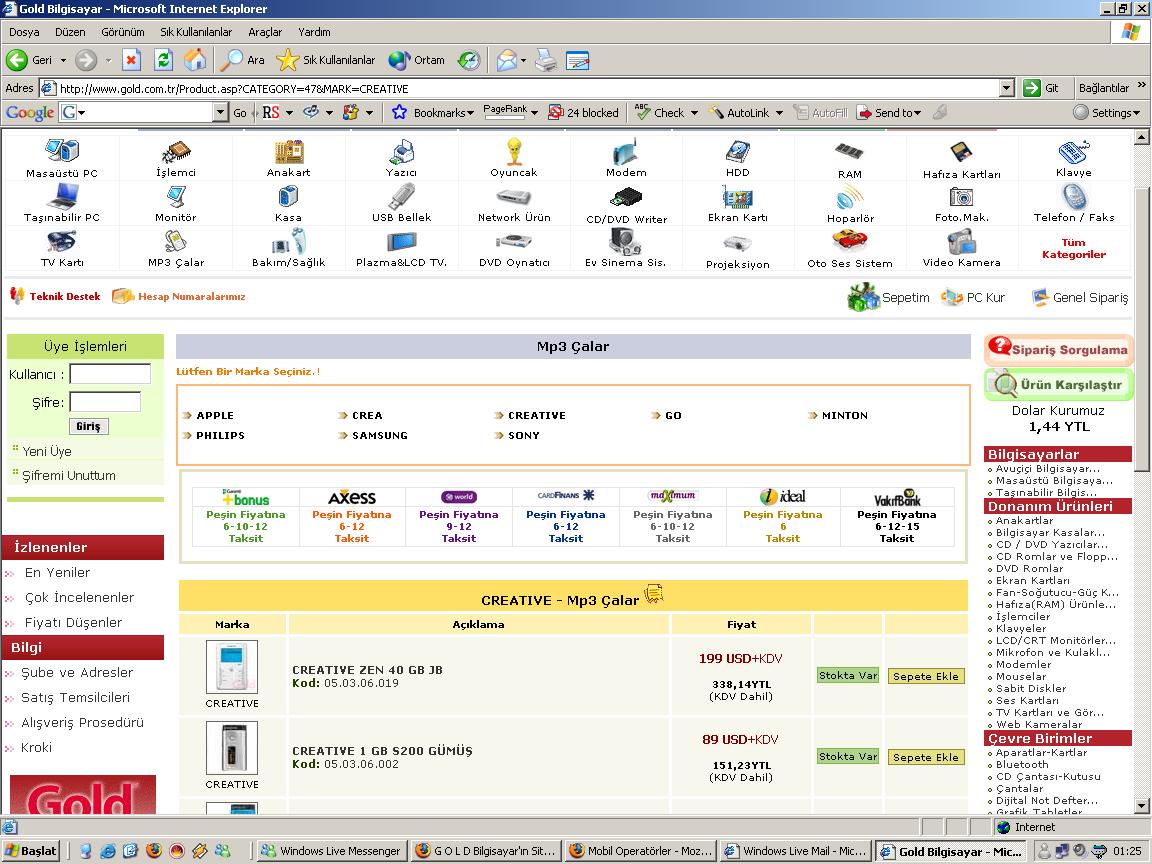Click the browser Stop toolbar icon
Viewport: 1152px width, 864px height.
(x=131, y=60)
